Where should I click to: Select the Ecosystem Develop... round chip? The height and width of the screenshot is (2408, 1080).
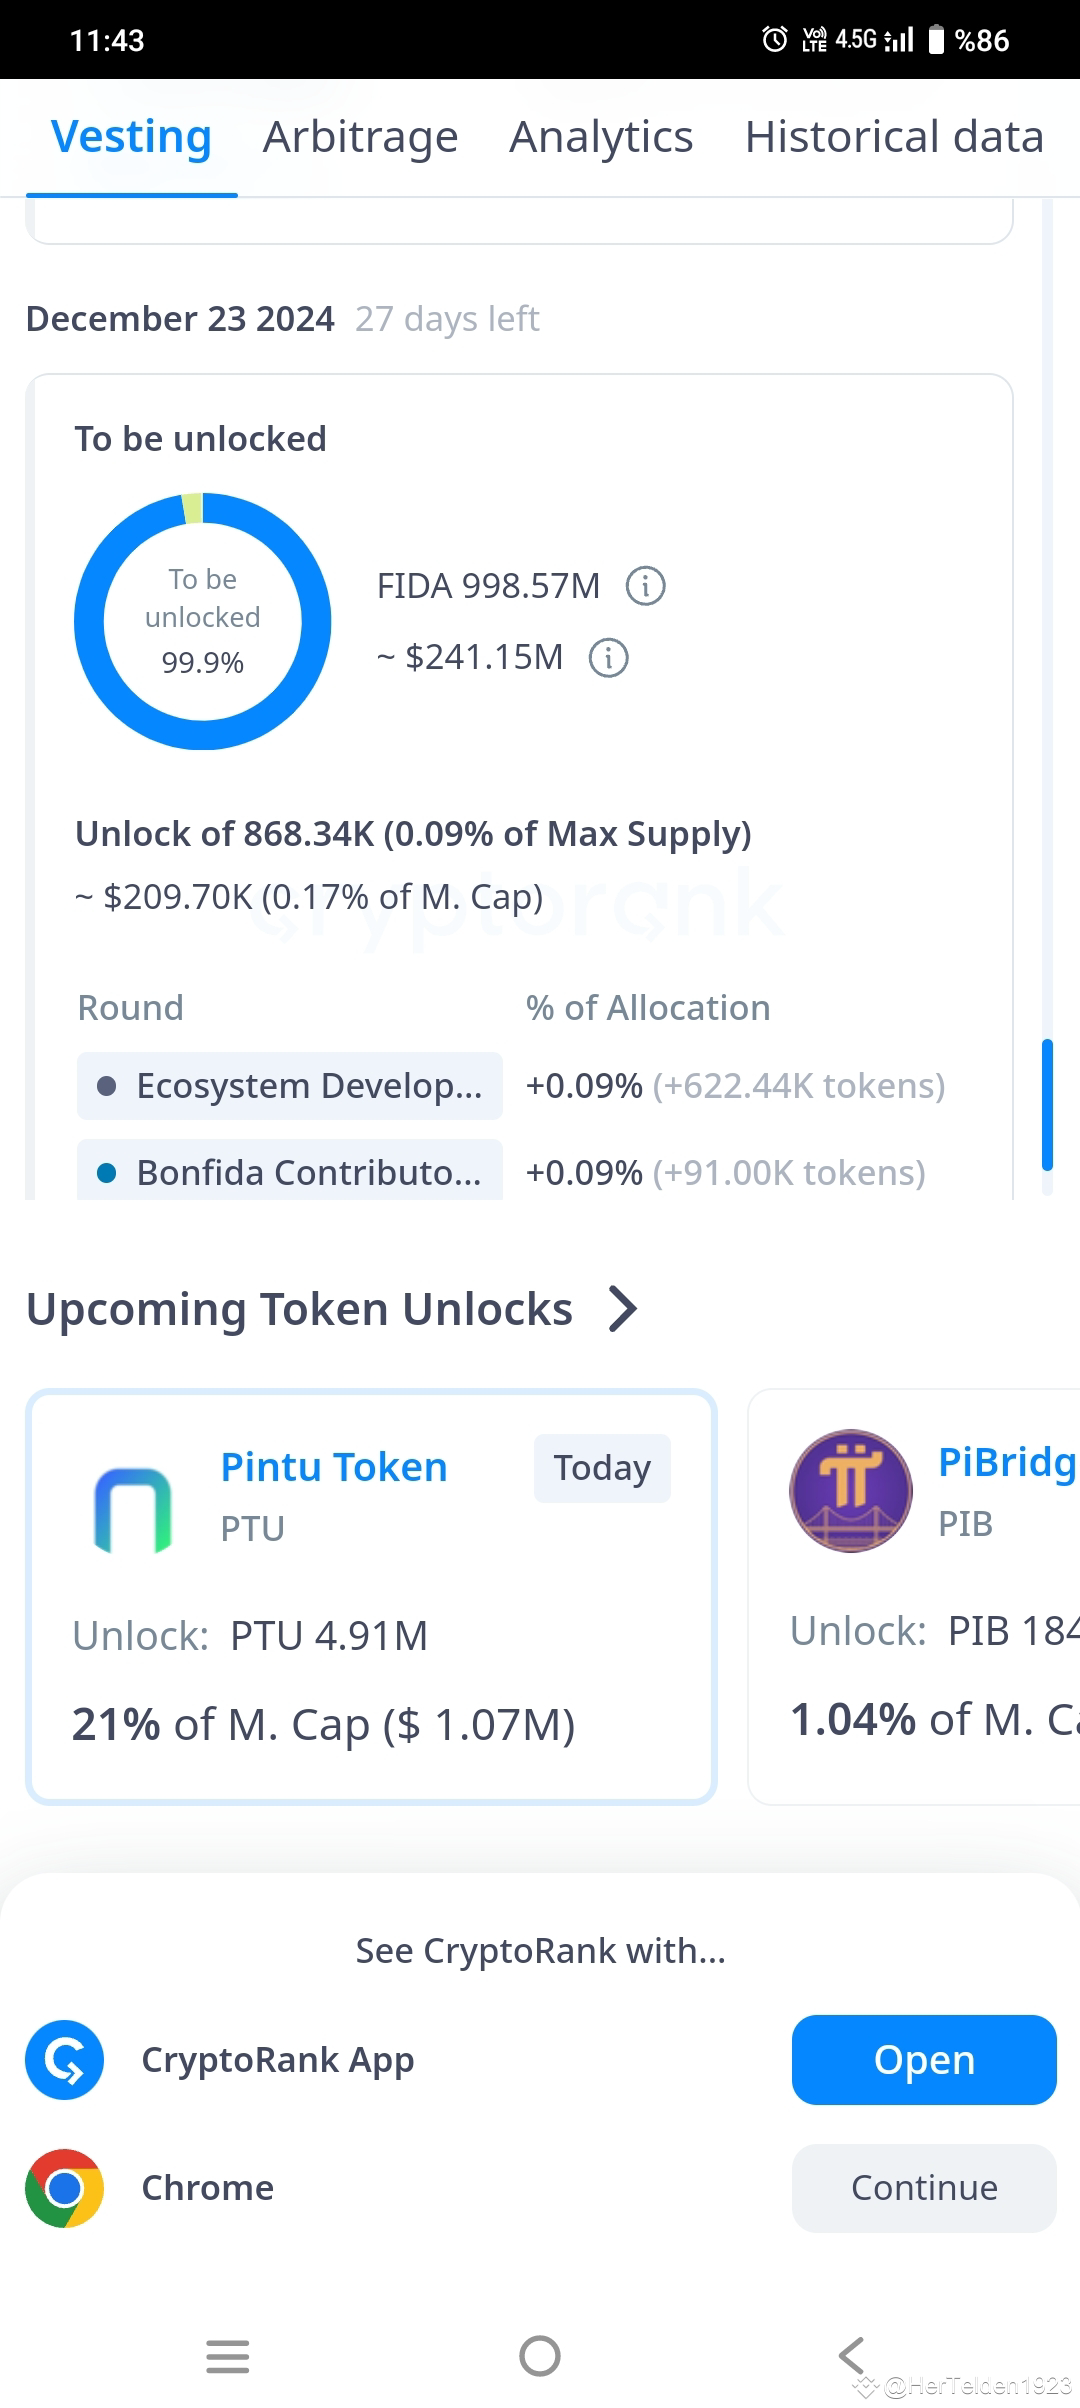tap(290, 1086)
